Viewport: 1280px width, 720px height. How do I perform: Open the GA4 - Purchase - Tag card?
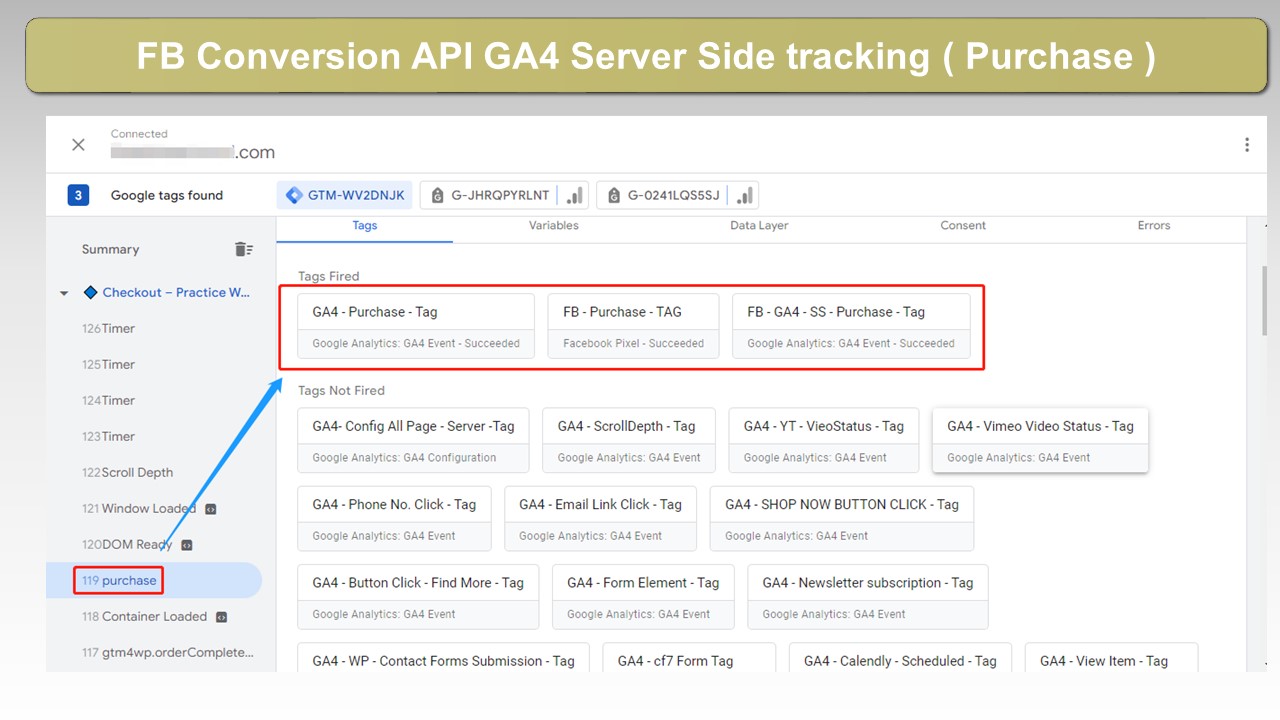coord(416,326)
